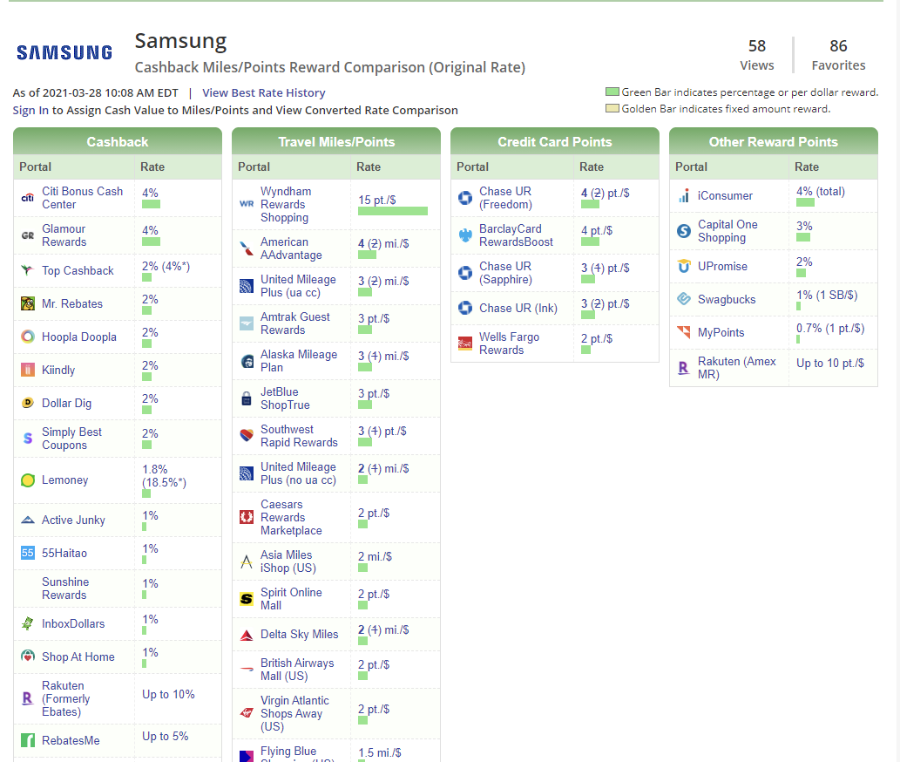900x762 pixels.
Task: Click the Spirit Online Mall icon
Action: tap(246, 599)
